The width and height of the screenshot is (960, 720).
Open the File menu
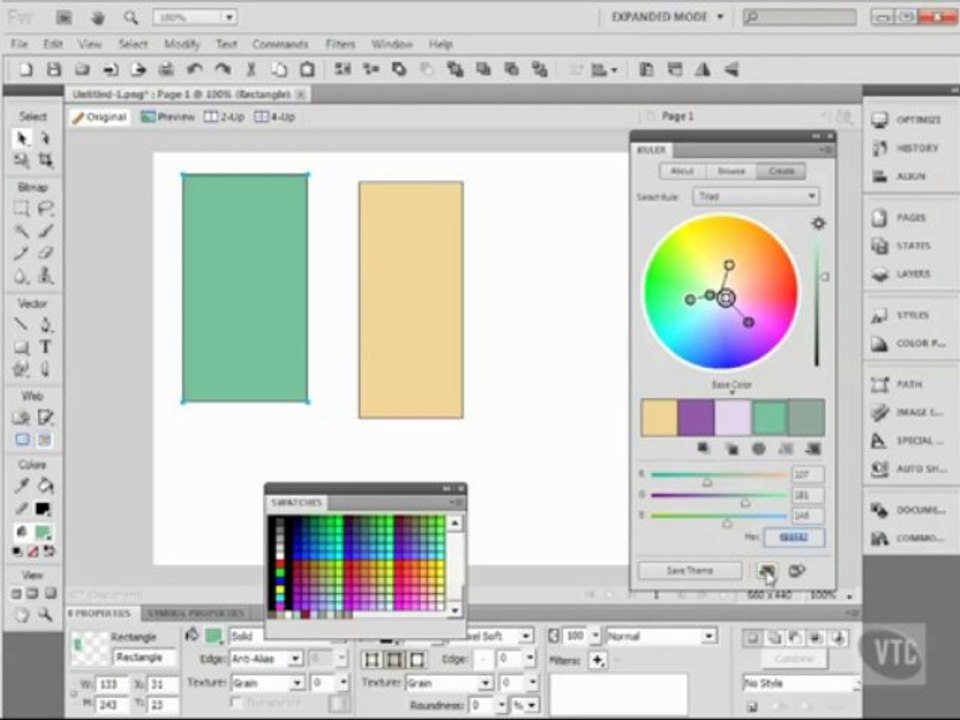click(x=19, y=44)
